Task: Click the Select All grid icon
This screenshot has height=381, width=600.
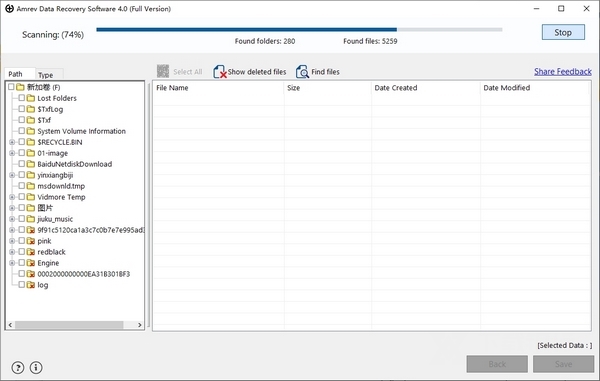Action: tap(163, 71)
